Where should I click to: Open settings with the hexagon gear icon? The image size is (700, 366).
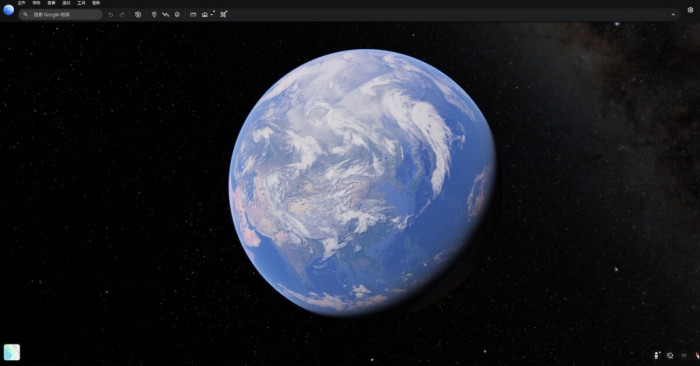[x=690, y=10]
